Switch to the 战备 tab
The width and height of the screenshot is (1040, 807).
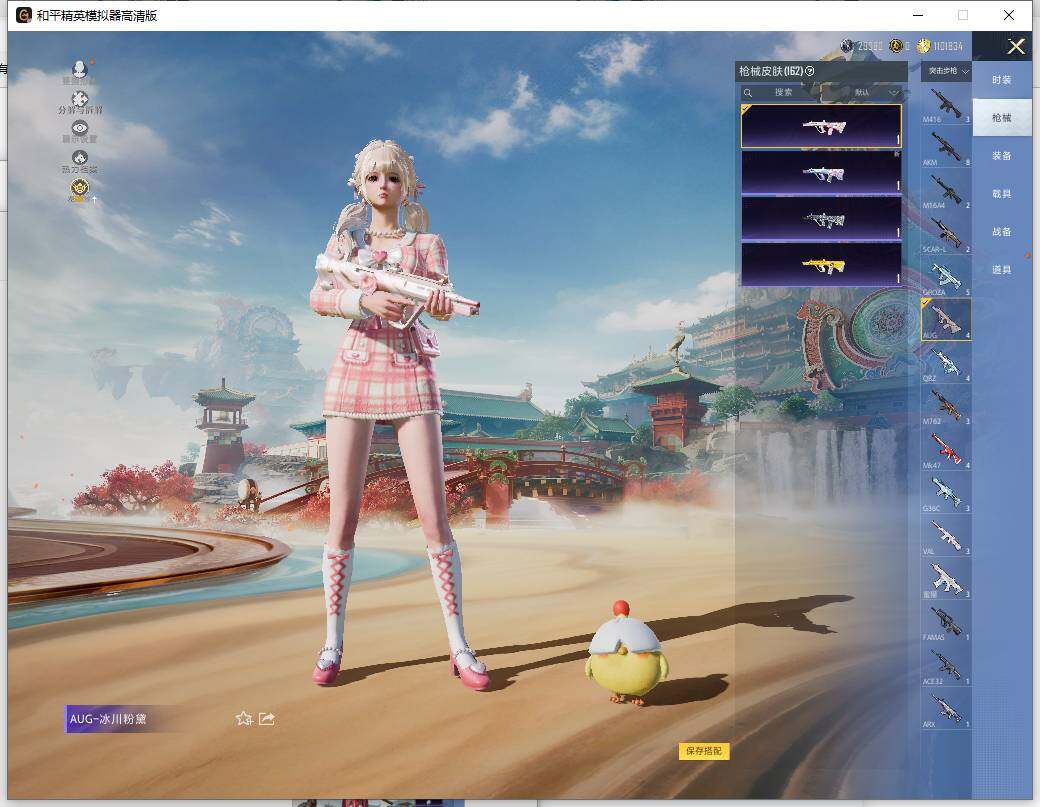pos(1002,232)
